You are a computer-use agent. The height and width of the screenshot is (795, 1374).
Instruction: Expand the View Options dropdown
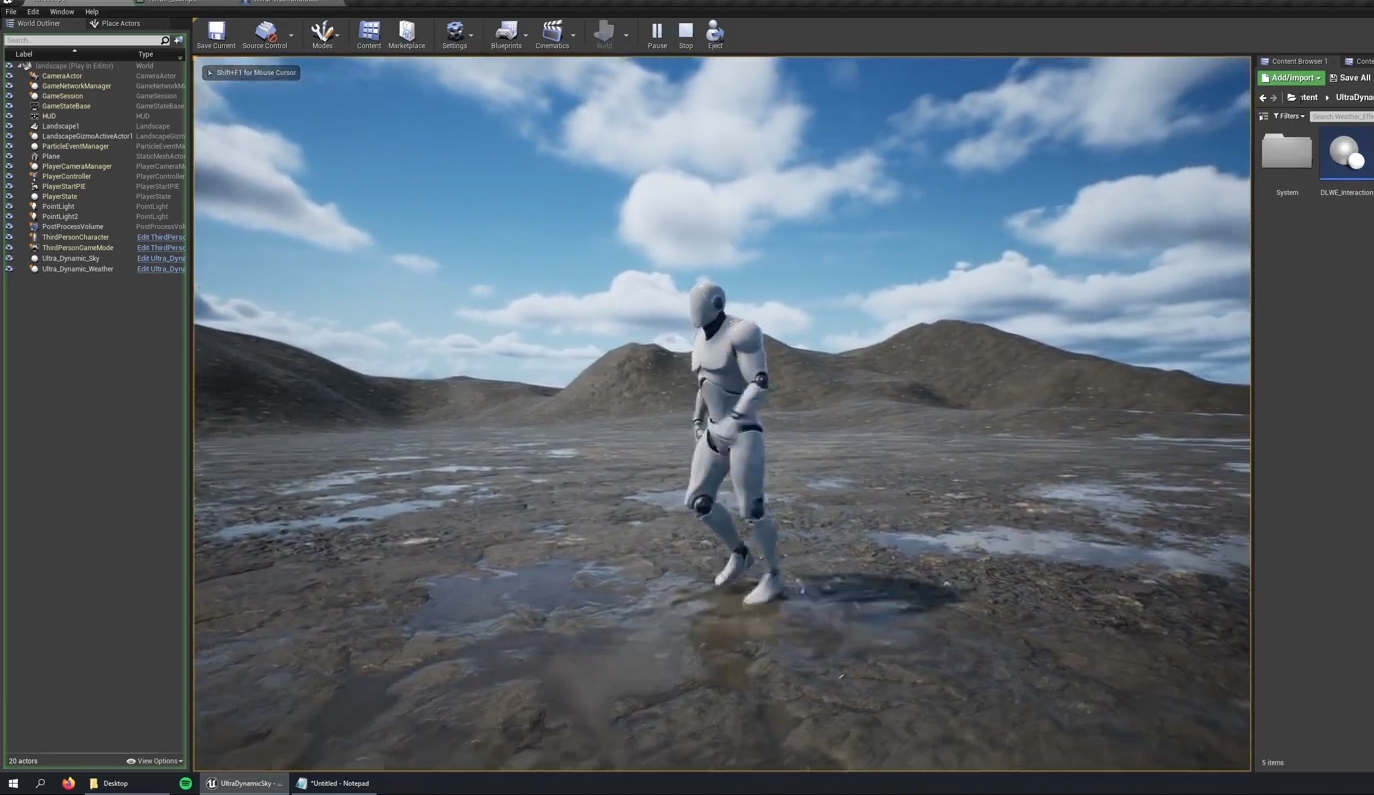click(155, 761)
